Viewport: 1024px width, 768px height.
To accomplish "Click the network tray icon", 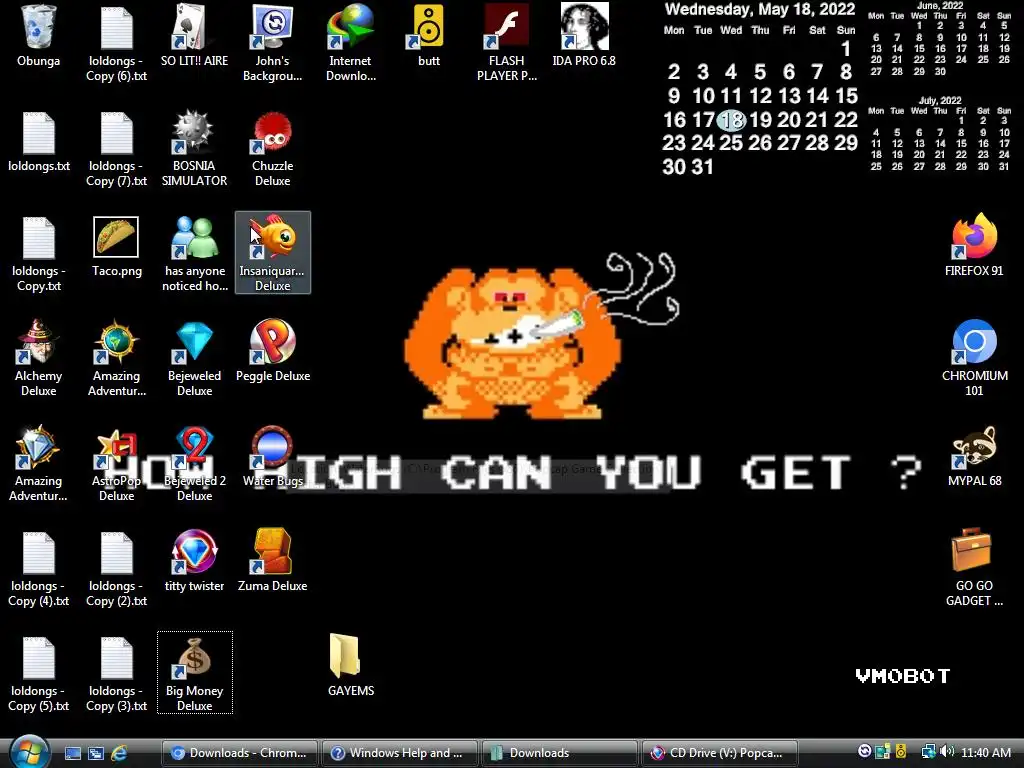I will pos(928,752).
